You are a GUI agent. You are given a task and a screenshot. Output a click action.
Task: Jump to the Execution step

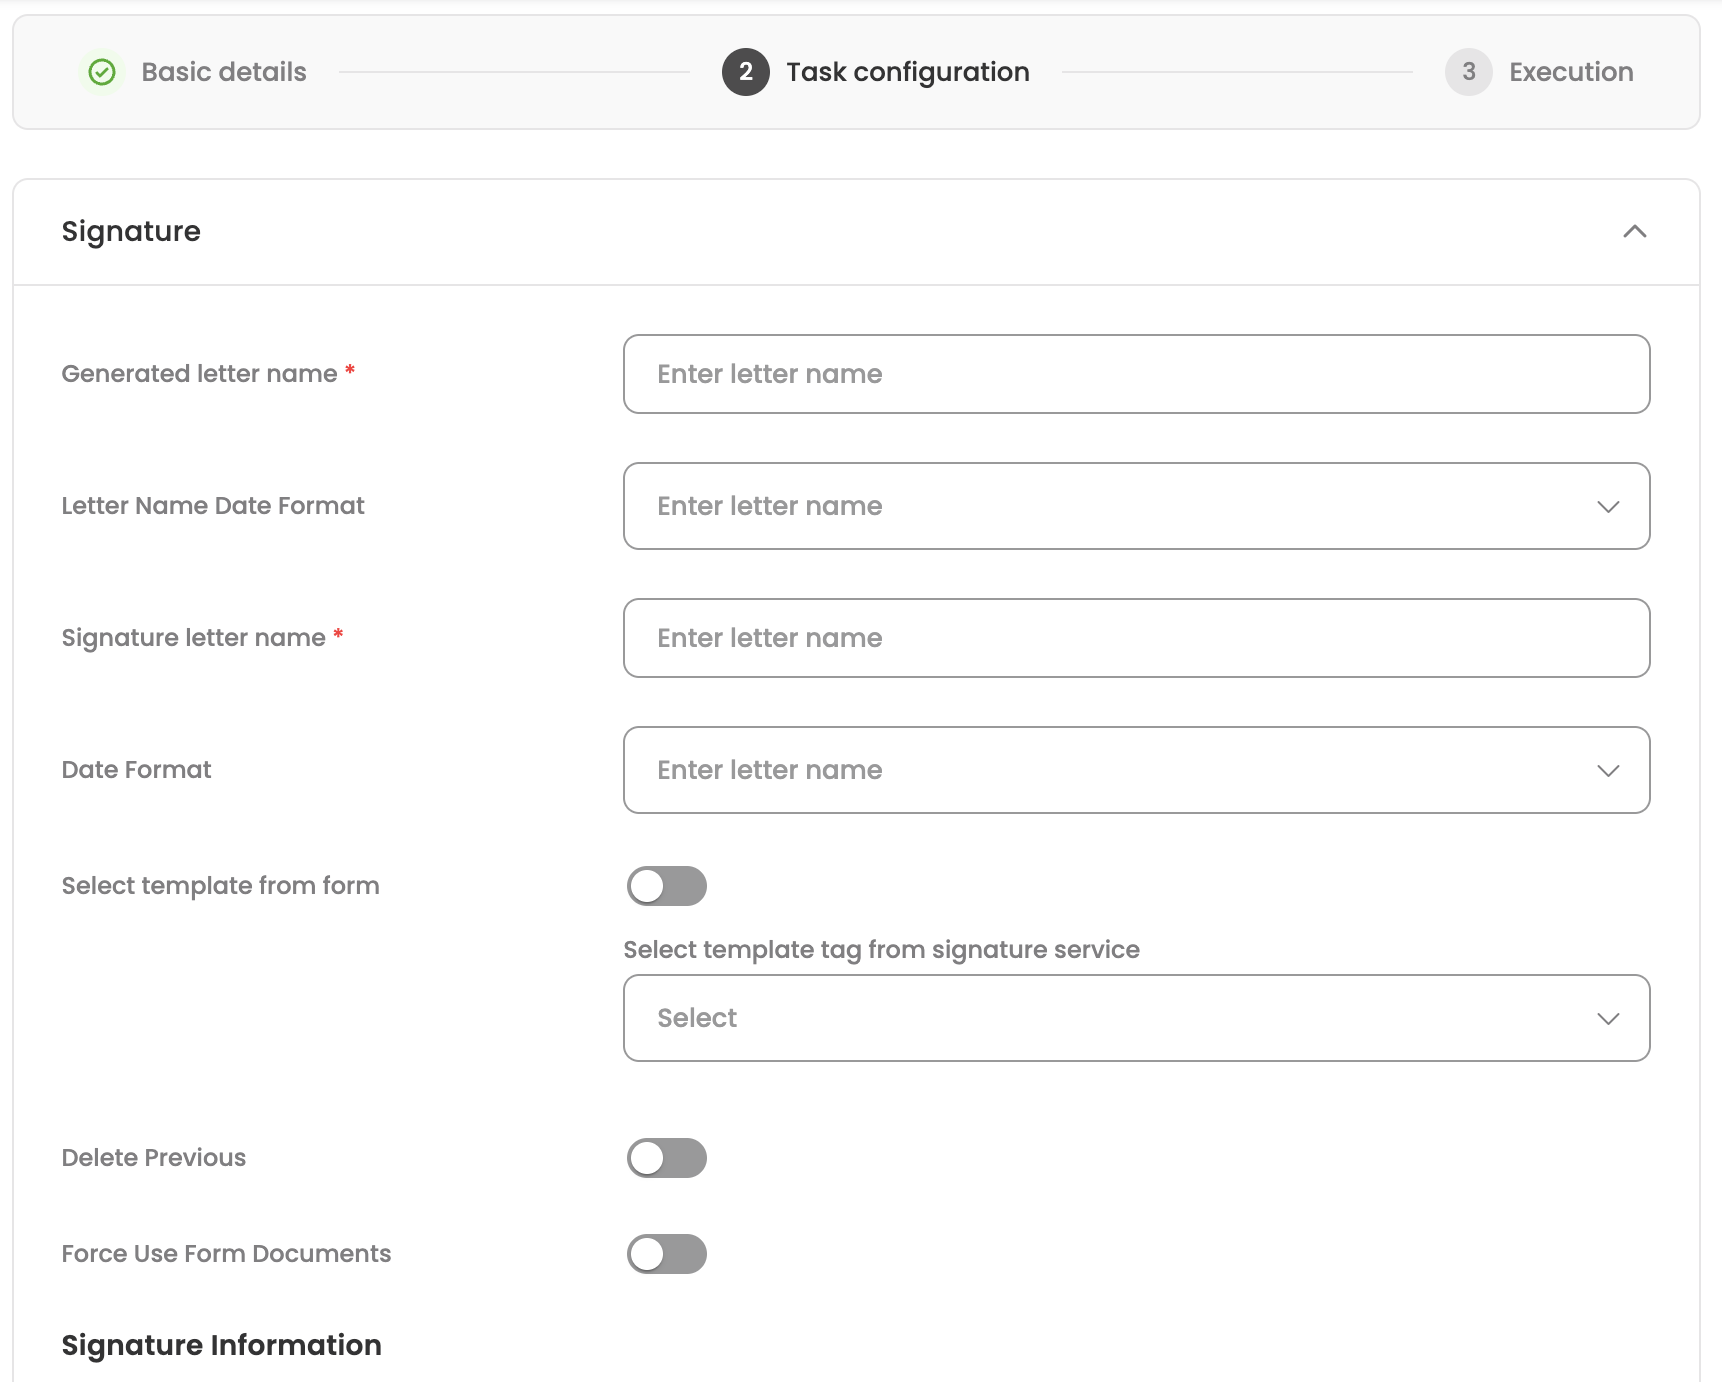pyautogui.click(x=1570, y=72)
